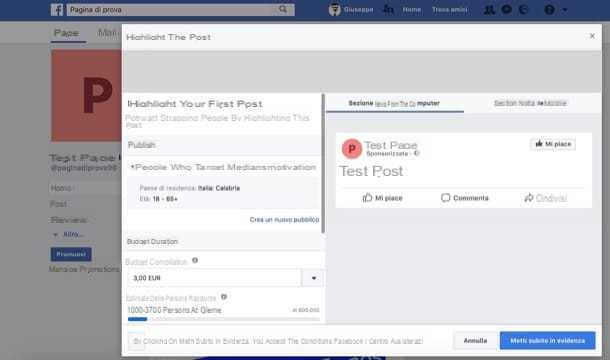Click the 1000-3700 Persons estimate text

pos(174,310)
